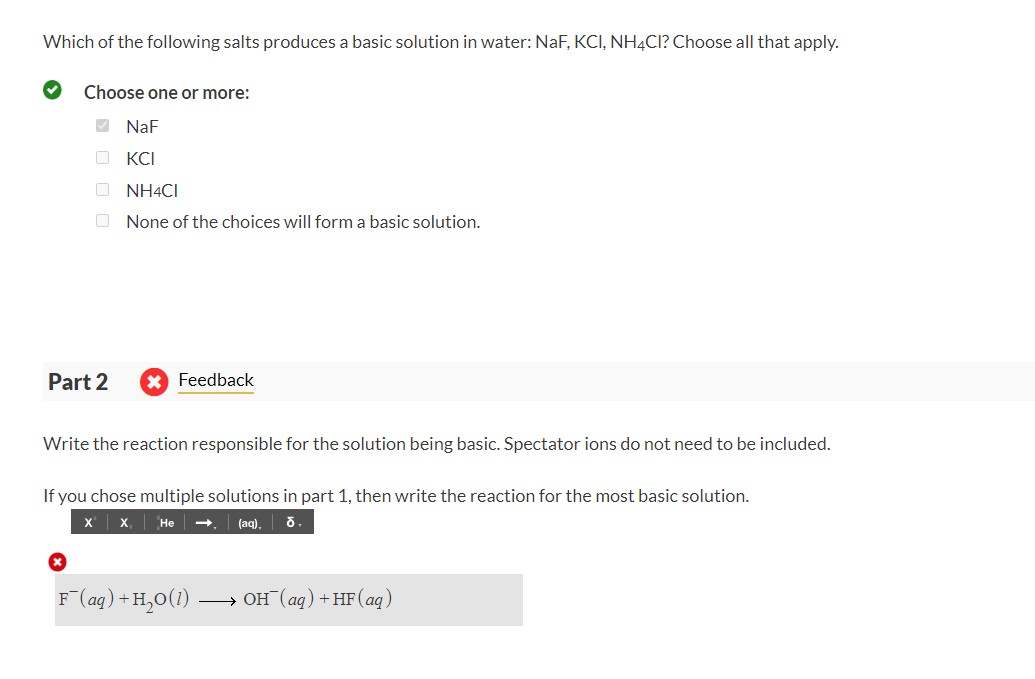Screen dimensions: 1035x679
Task: Select the superscript X tool in equation toolbar
Action: [x=87, y=521]
